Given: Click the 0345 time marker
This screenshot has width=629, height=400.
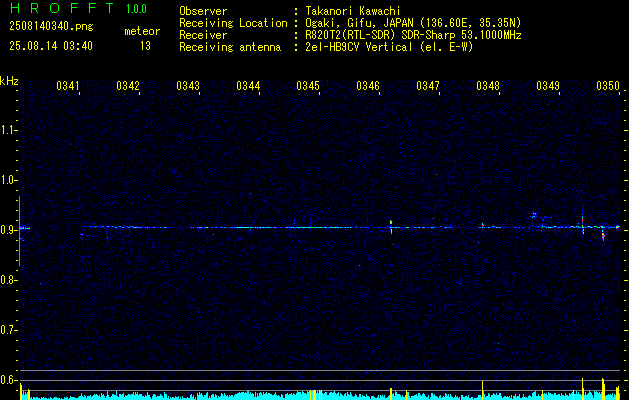Looking at the screenshot, I should click(308, 85).
